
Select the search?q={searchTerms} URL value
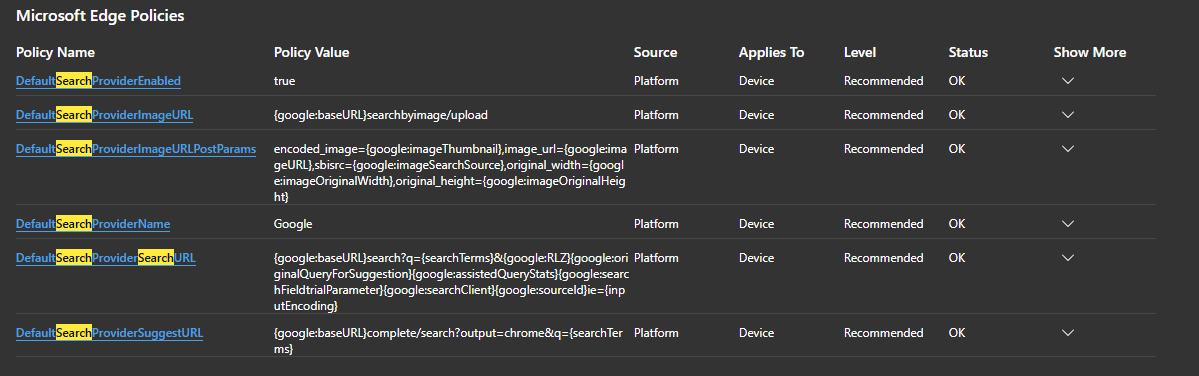coord(451,282)
